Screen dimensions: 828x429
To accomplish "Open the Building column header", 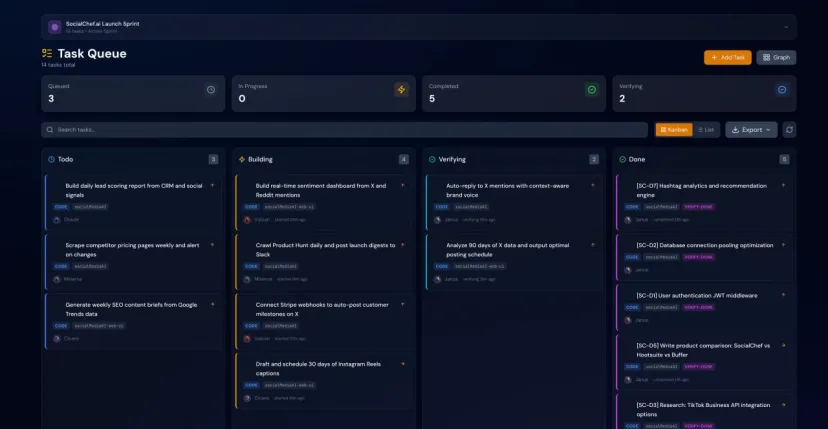I will tap(323, 159).
